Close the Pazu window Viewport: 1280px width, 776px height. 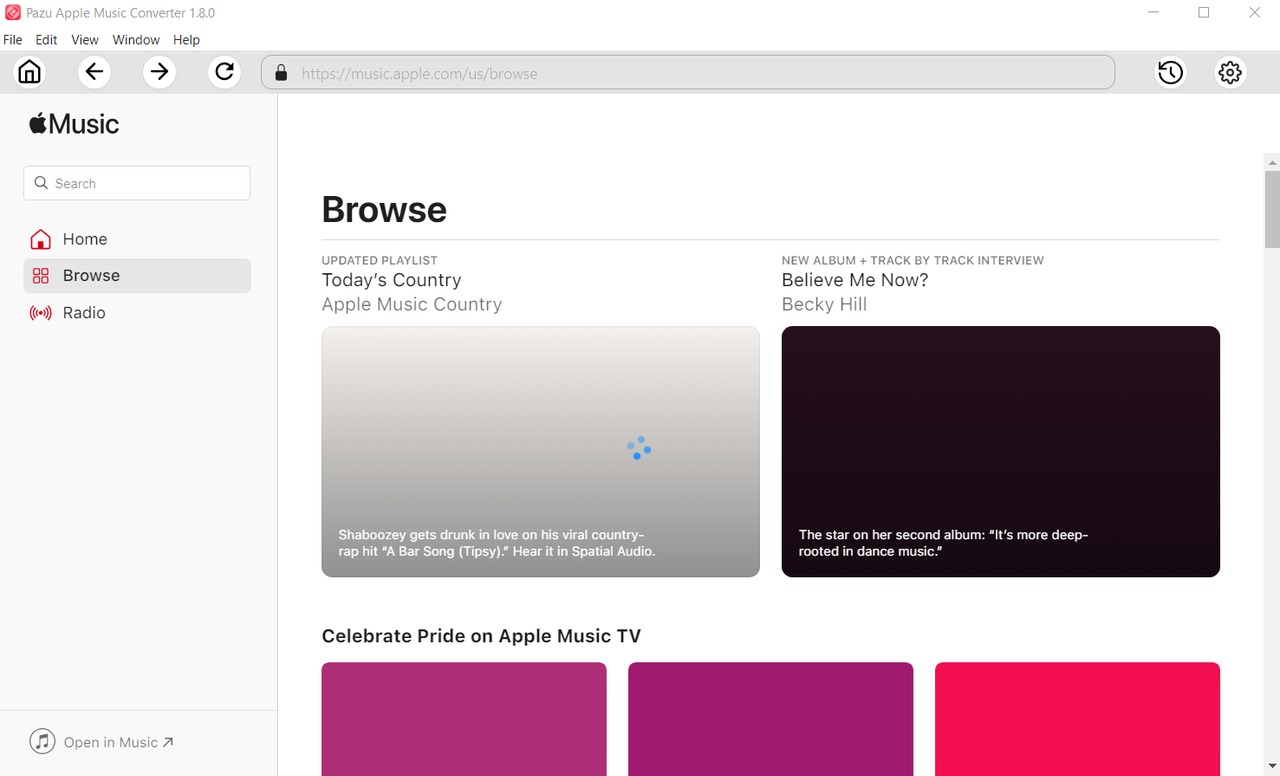point(1255,13)
